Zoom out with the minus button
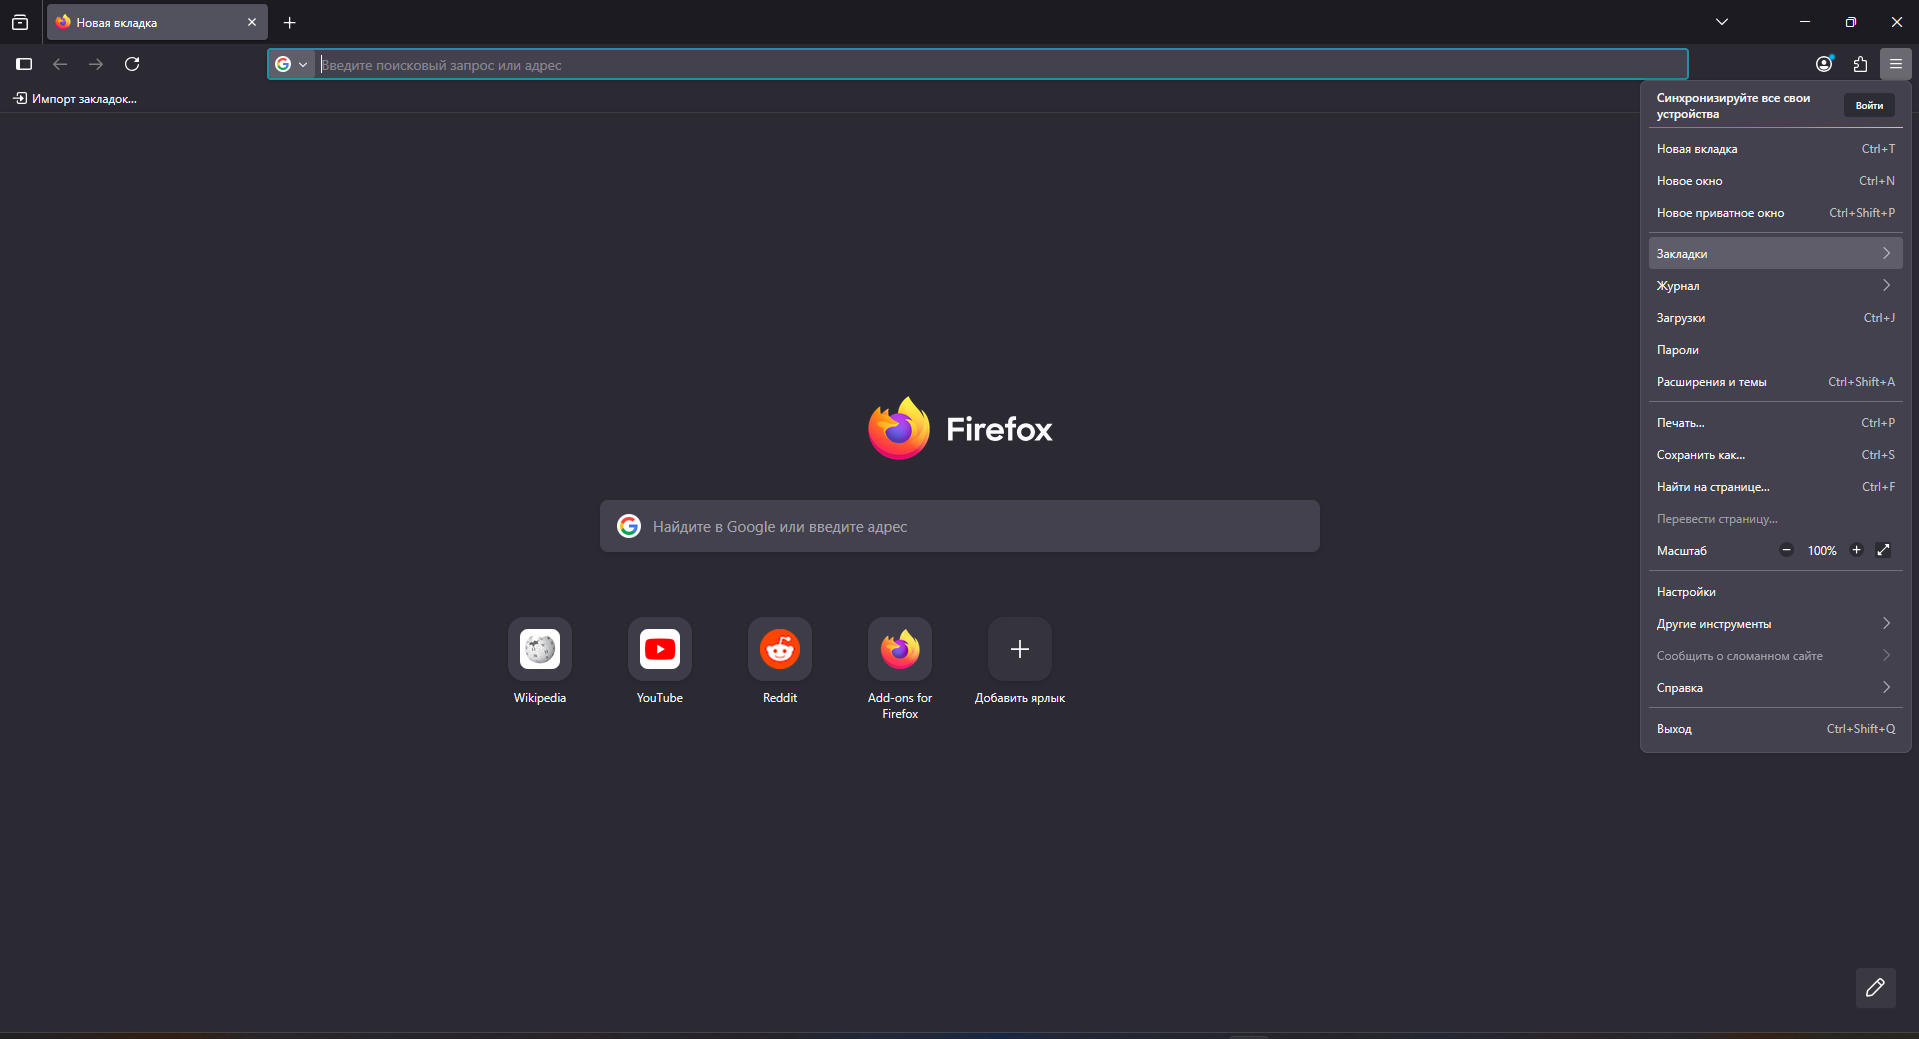Screen dimensions: 1919x1039 coord(1786,550)
